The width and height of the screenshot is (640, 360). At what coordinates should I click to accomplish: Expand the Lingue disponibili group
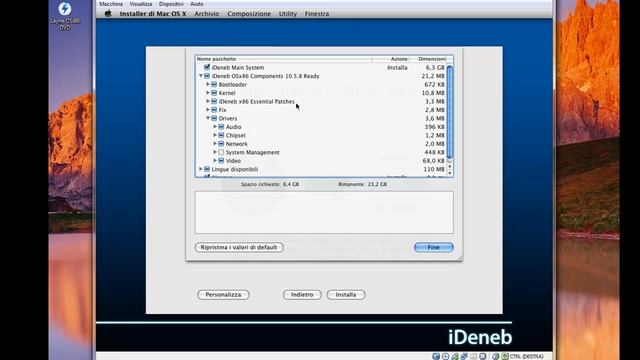coord(200,169)
